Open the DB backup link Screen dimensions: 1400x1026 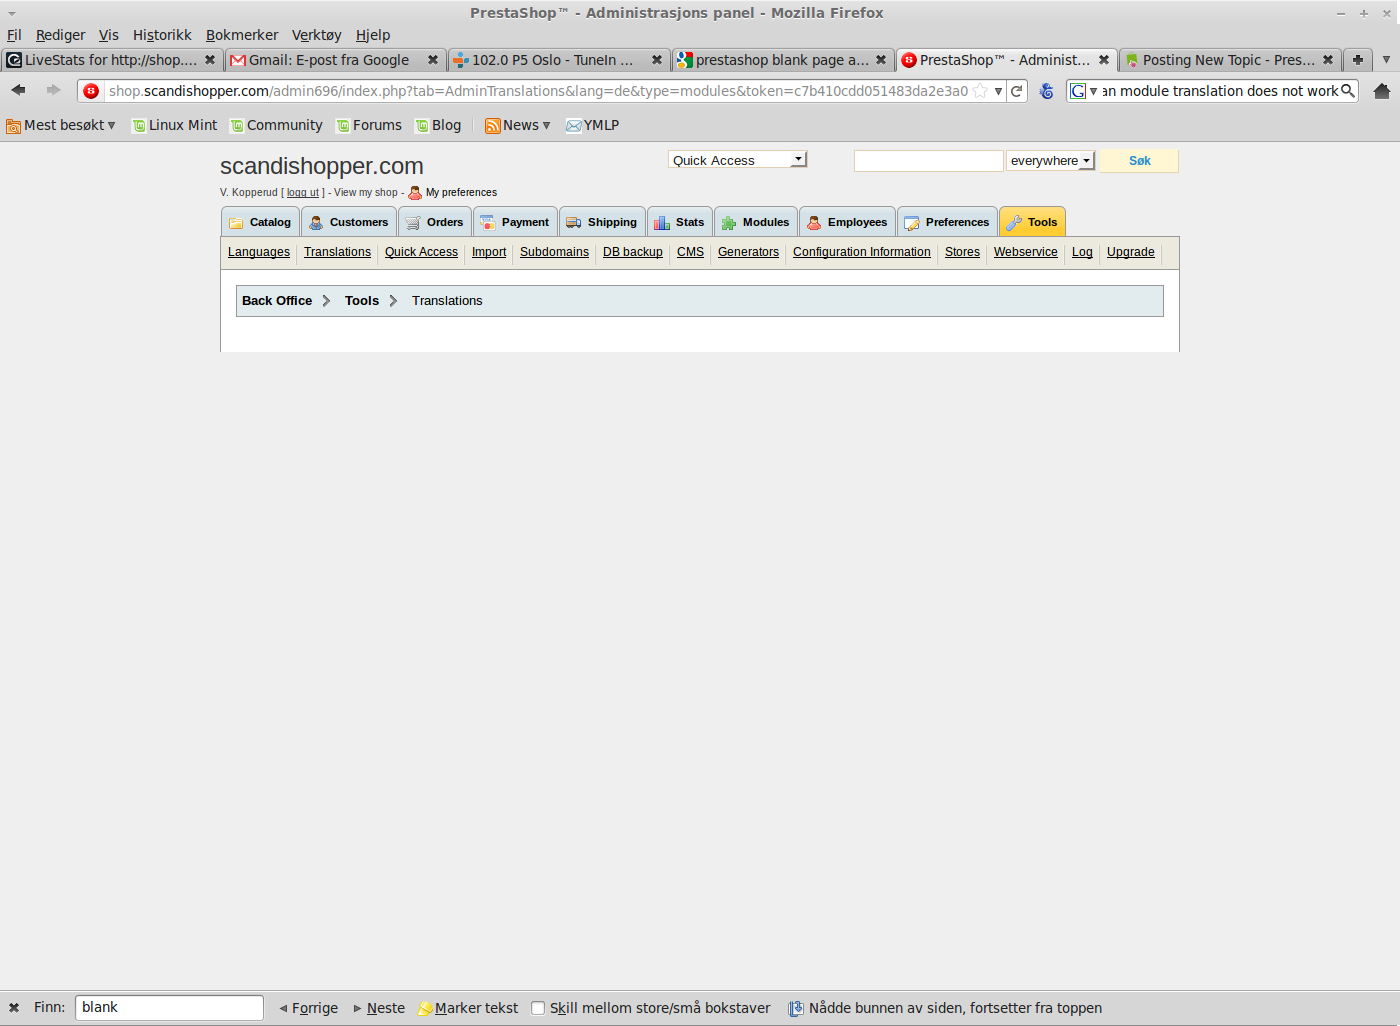pos(633,252)
